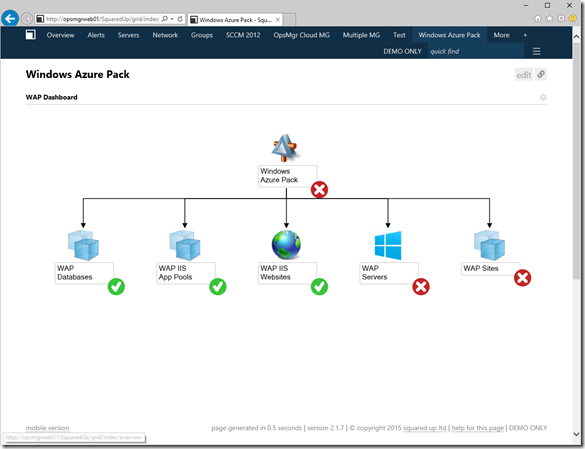The image size is (585, 449).
Task: Expand the More navigation menu
Action: click(501, 35)
